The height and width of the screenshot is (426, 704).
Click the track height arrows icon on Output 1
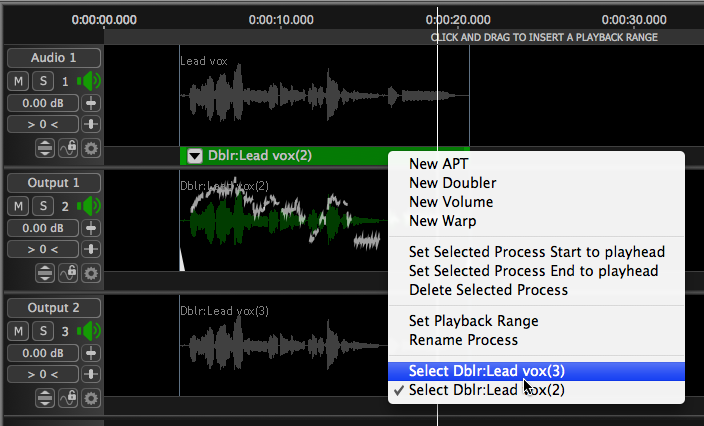click(x=46, y=273)
